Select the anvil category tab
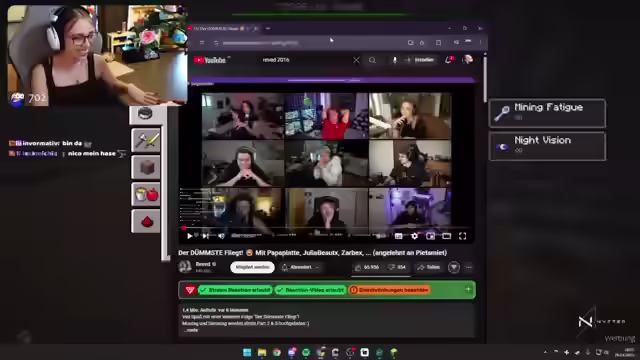This screenshot has width=640, height=360. (145, 114)
